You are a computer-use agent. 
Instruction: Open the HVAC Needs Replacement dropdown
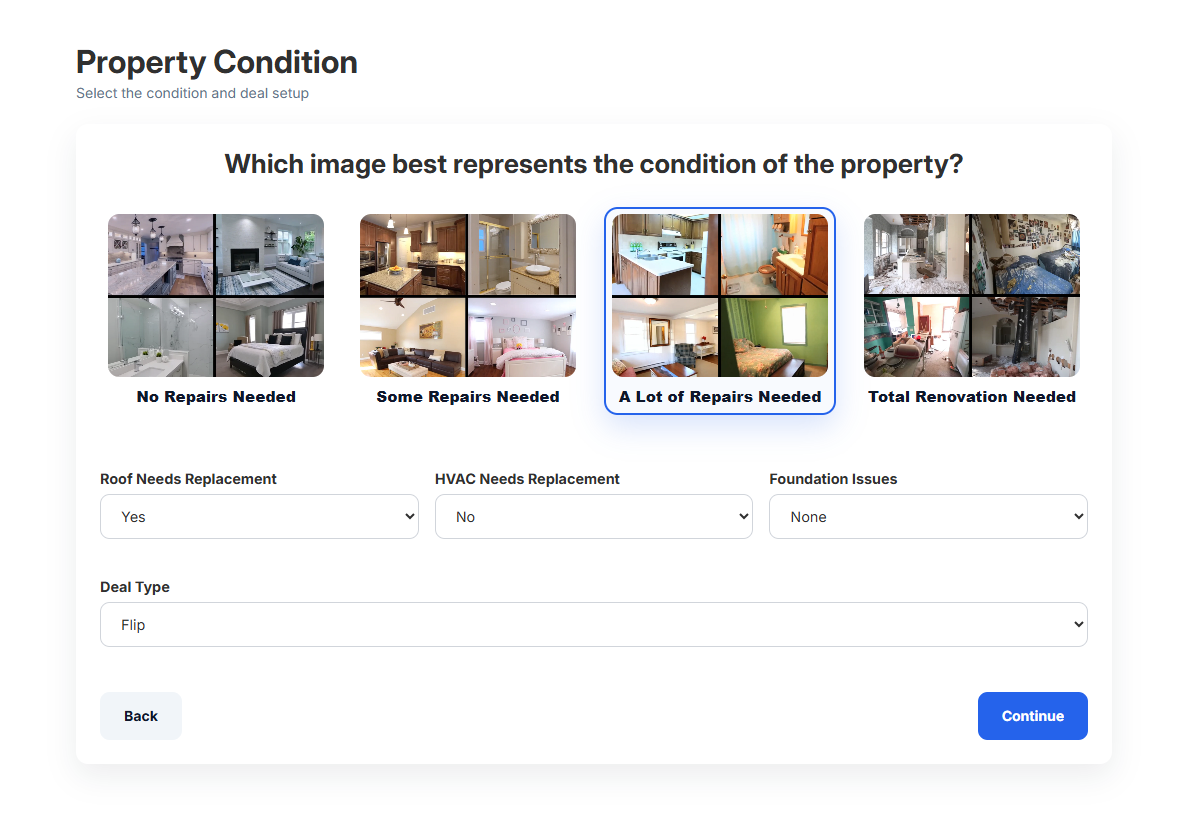pyautogui.click(x=593, y=516)
